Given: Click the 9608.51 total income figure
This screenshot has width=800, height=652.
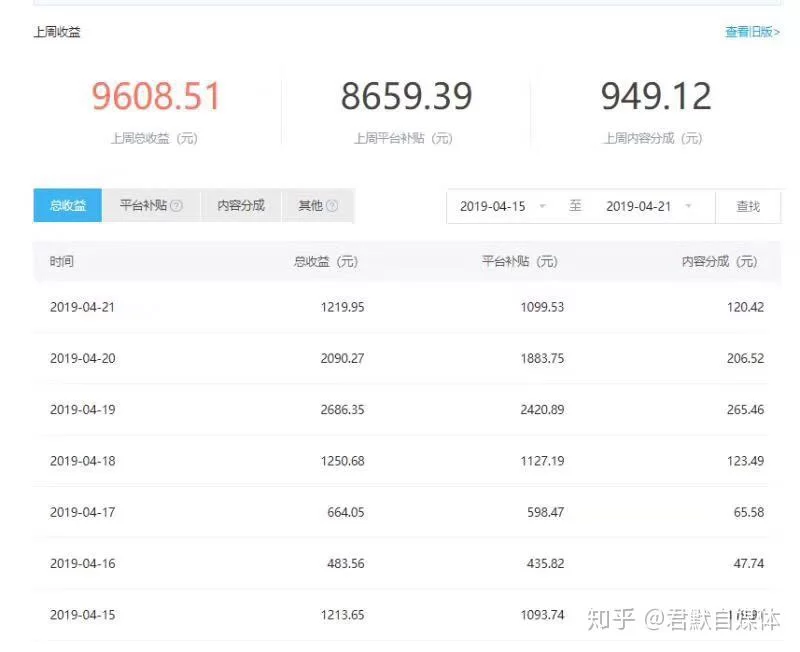Looking at the screenshot, I should coord(157,95).
